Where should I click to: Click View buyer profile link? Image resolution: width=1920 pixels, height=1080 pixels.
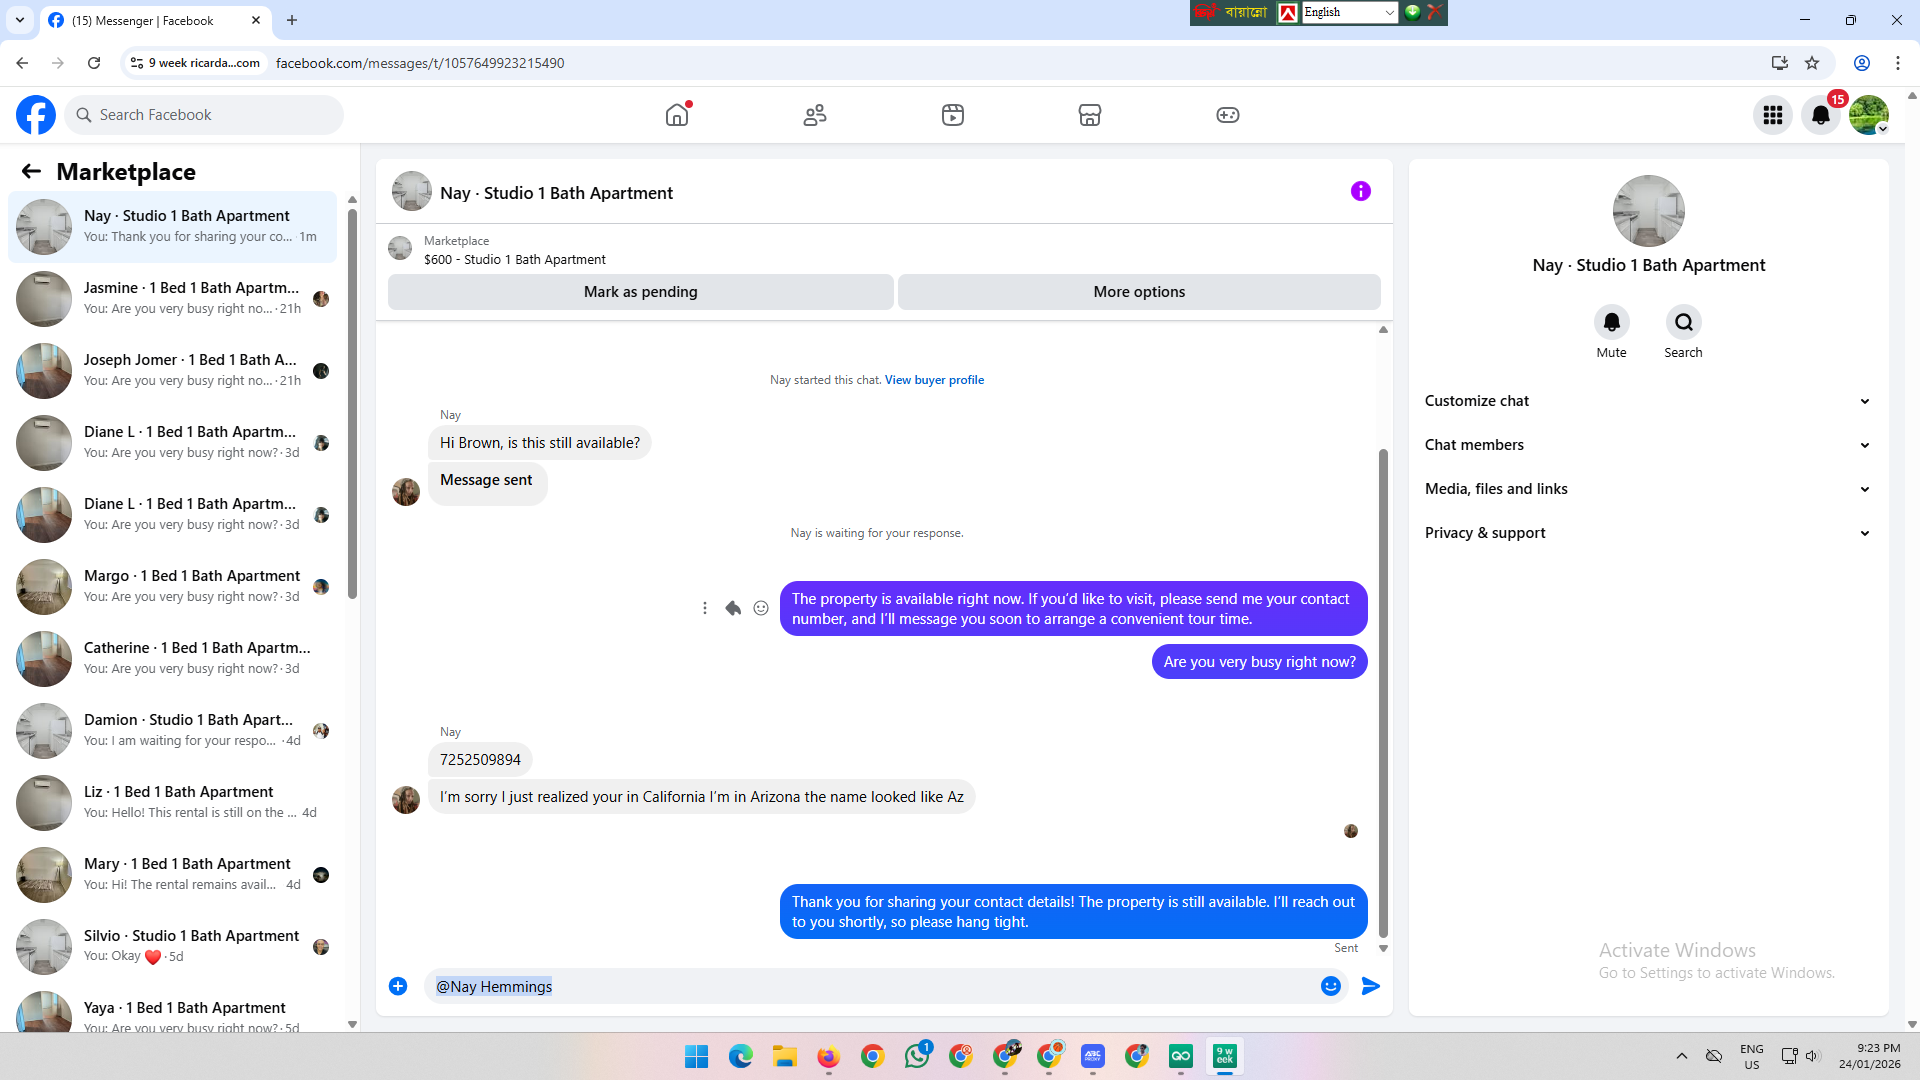click(934, 380)
